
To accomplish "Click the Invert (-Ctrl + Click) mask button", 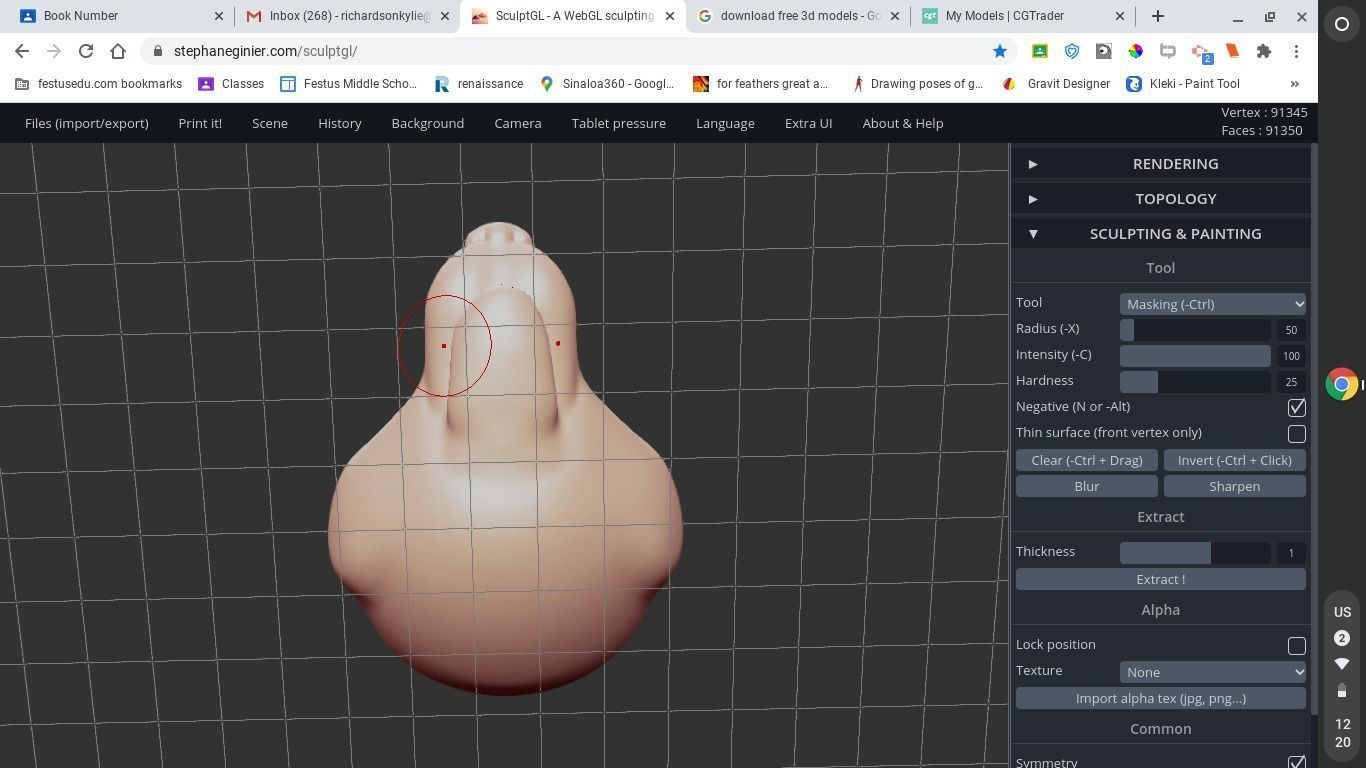I will pyautogui.click(x=1235, y=460).
